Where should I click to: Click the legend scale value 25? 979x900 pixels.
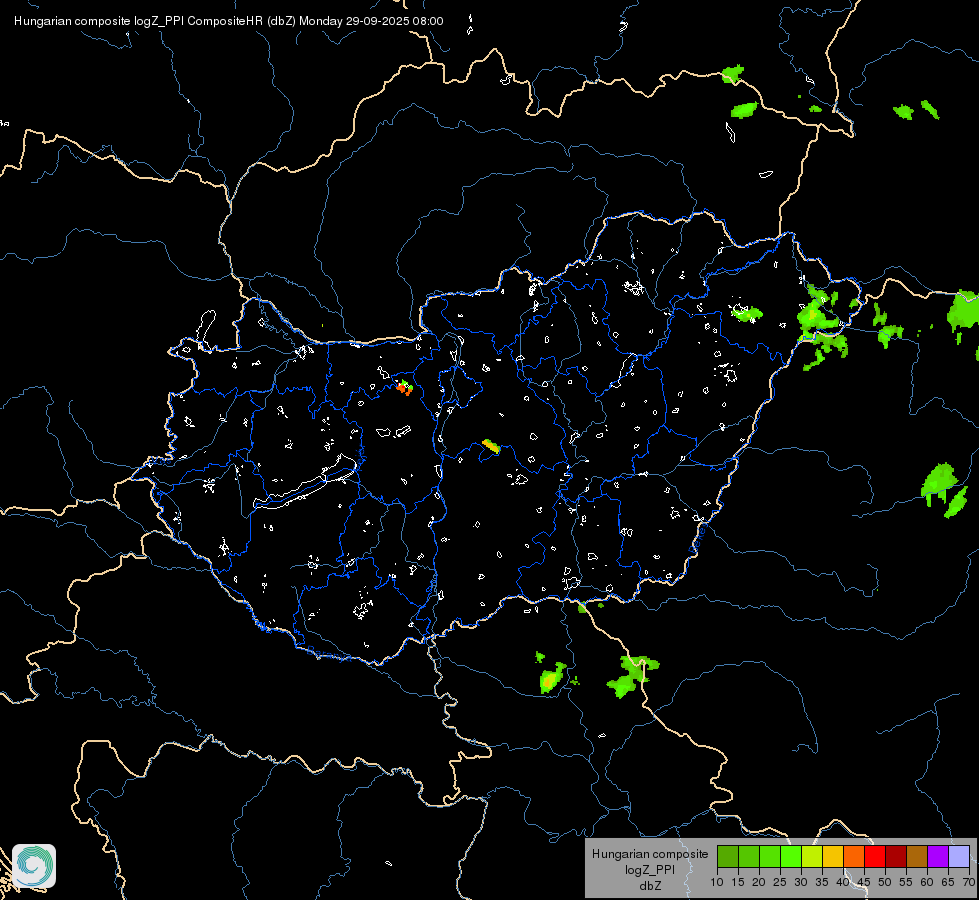[780, 883]
